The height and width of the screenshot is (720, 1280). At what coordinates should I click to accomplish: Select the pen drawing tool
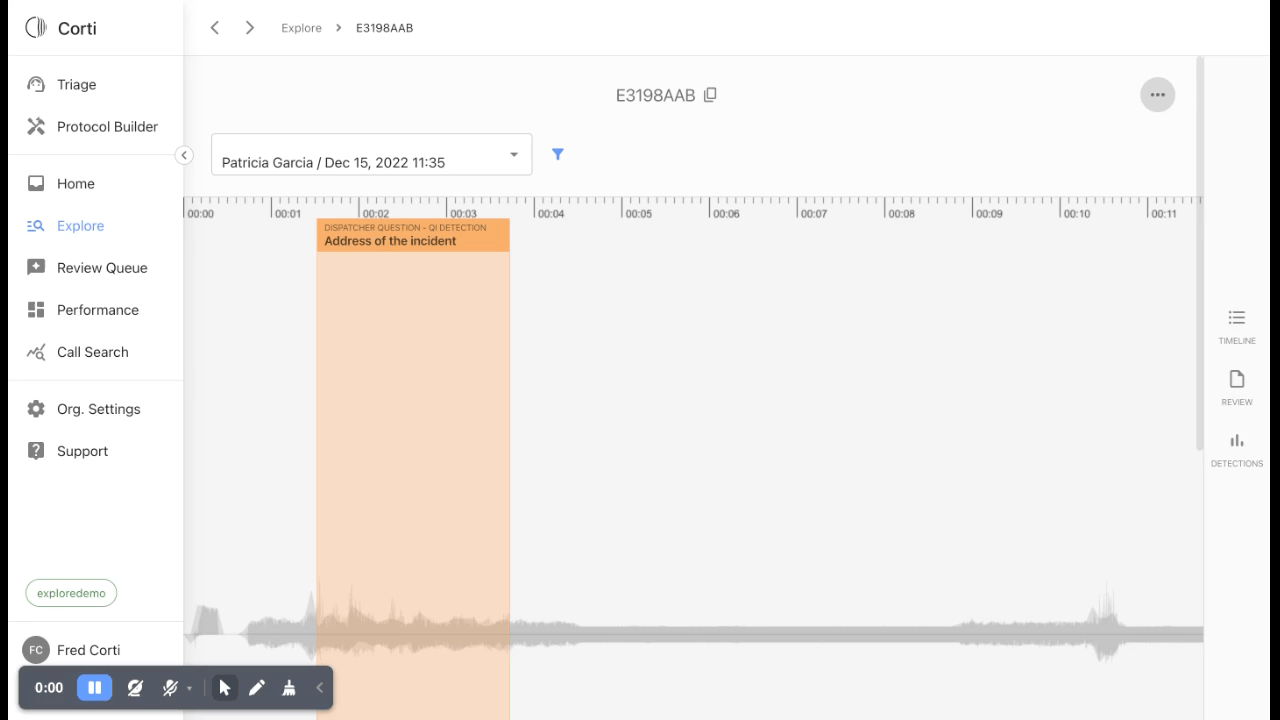tap(257, 688)
